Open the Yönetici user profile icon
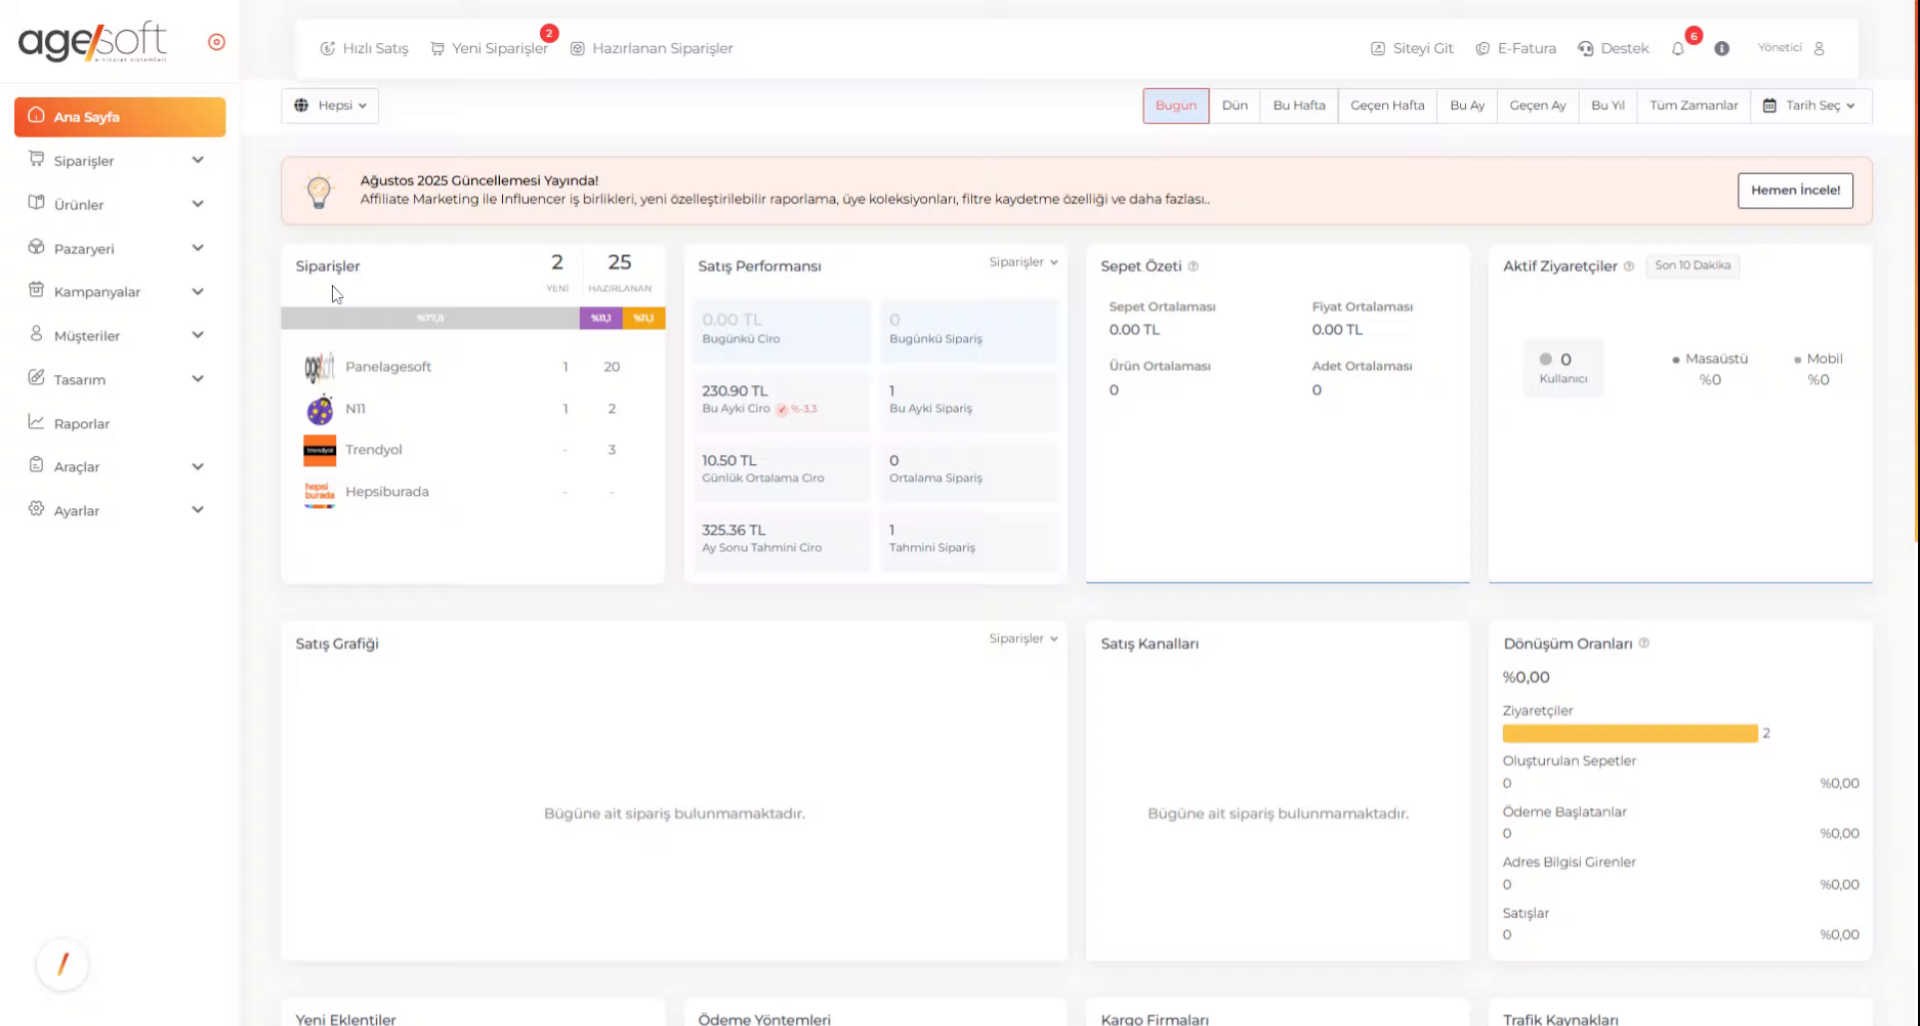This screenshot has width=1920, height=1026. click(x=1819, y=48)
